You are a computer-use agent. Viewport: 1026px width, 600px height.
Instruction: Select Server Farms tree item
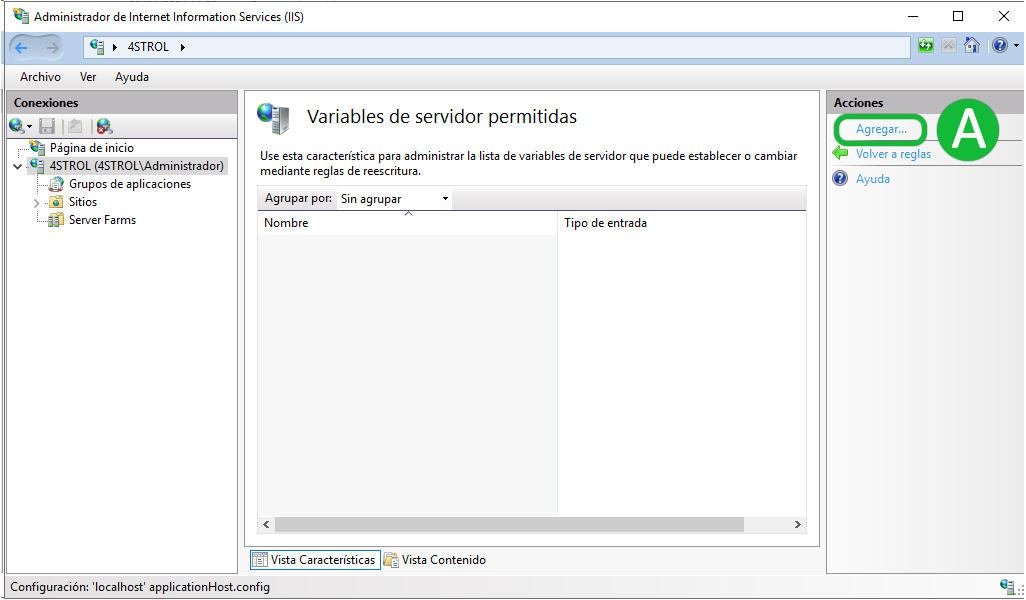click(103, 220)
